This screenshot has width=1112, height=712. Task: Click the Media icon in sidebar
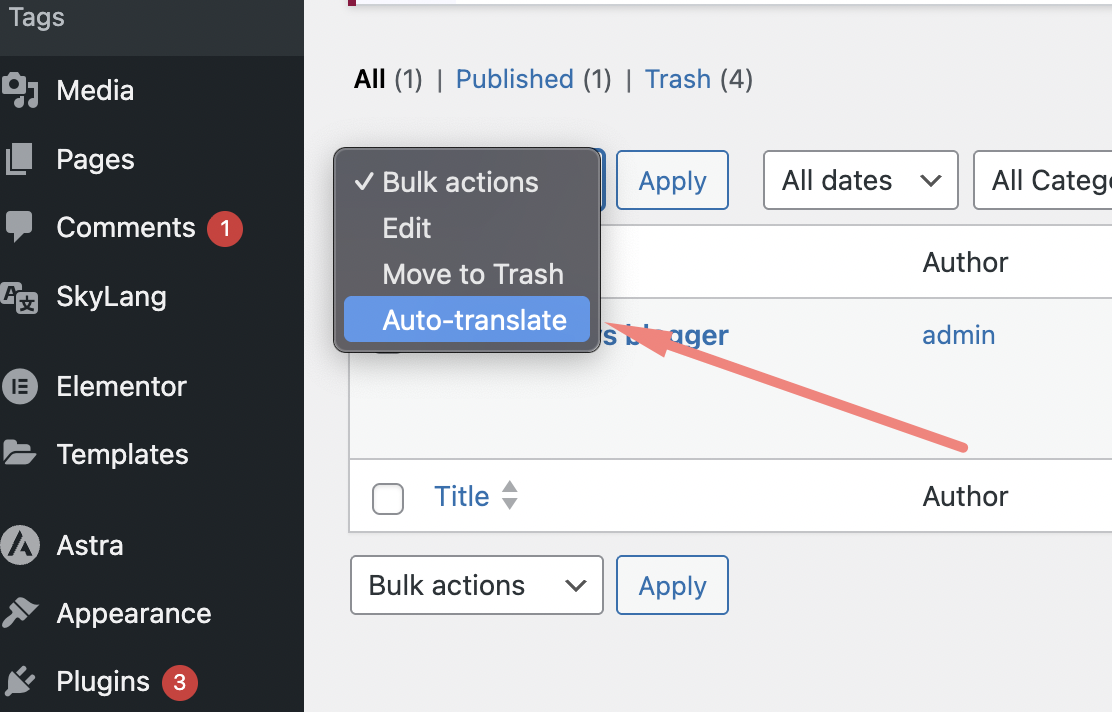20,91
